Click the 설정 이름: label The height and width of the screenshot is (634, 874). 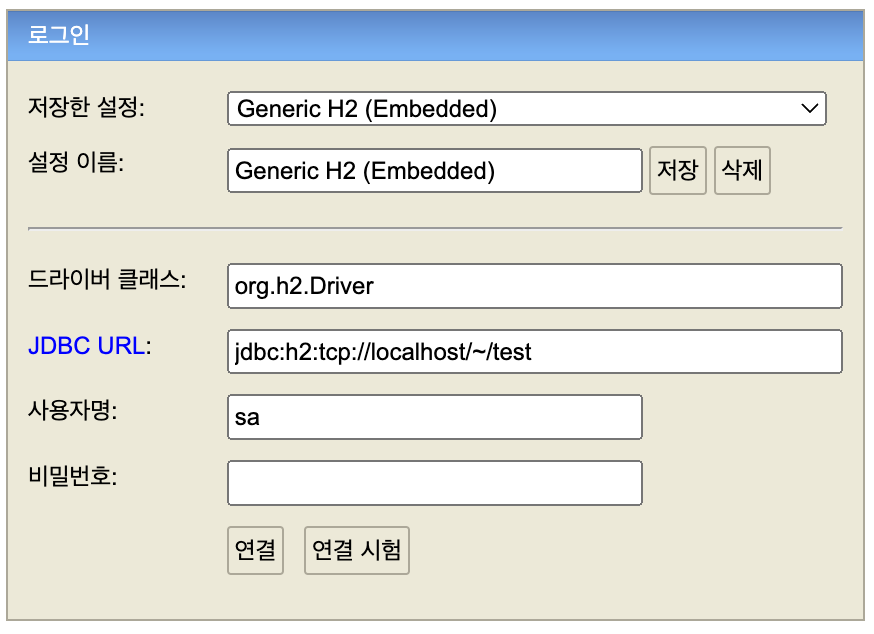(x=76, y=162)
